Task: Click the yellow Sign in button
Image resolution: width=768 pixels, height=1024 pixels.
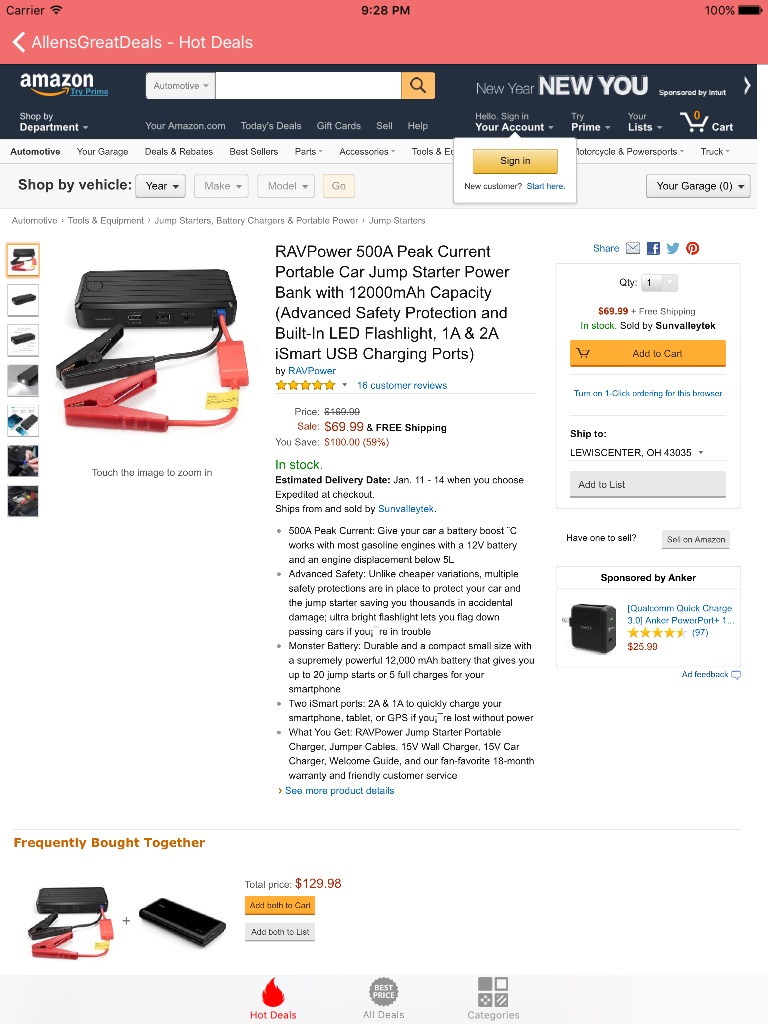Action: click(515, 161)
